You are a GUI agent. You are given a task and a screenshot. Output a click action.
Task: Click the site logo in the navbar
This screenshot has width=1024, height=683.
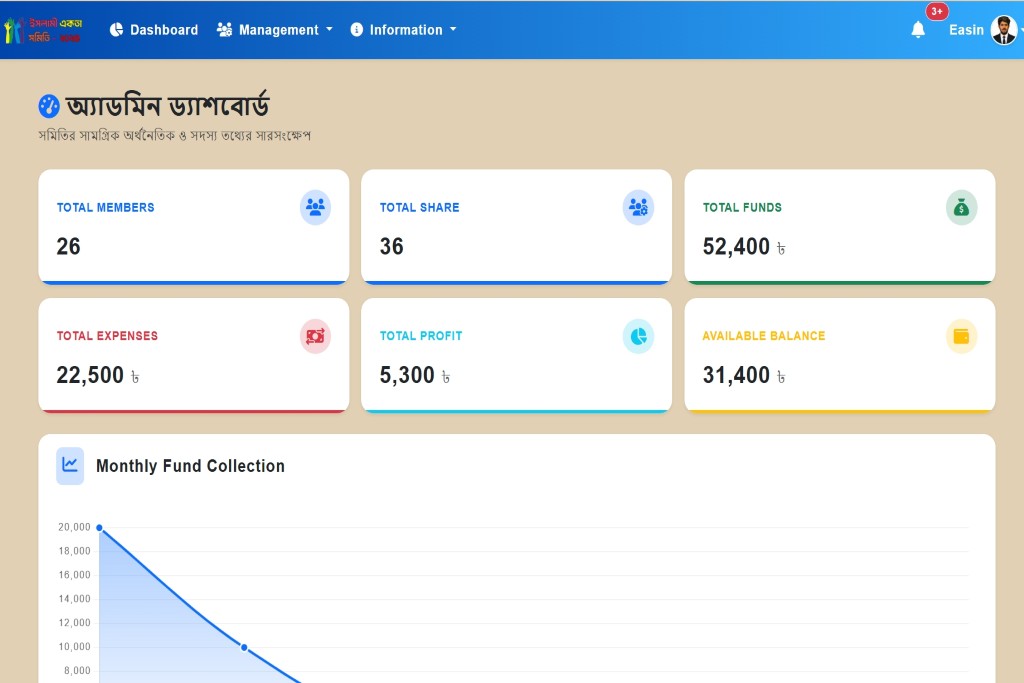point(43,30)
